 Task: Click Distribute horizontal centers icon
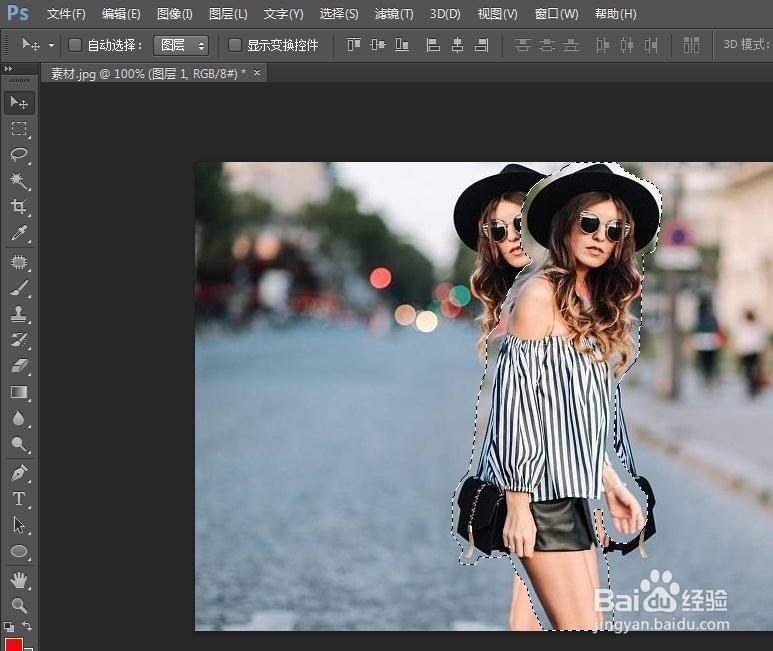(627, 45)
